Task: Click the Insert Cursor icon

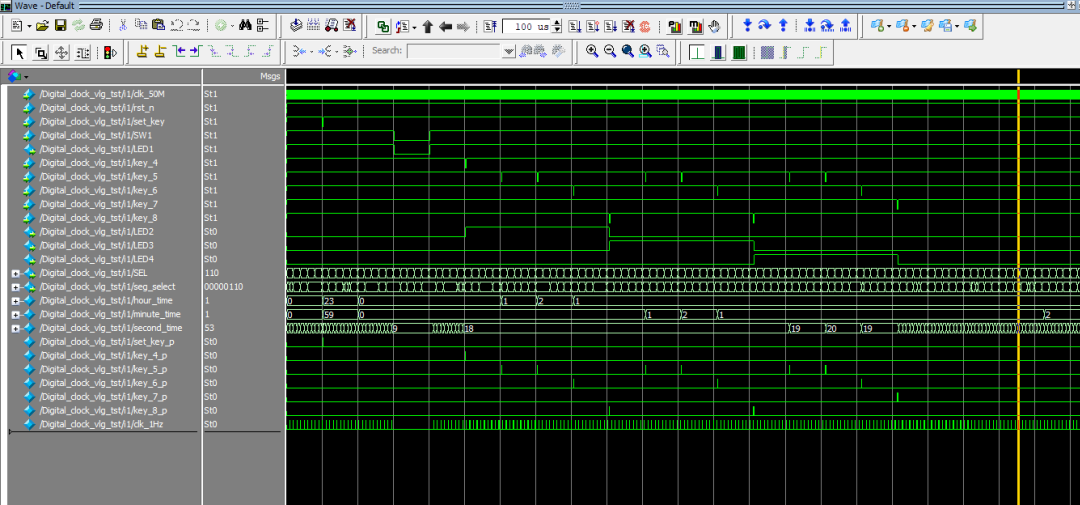Action: (x=142, y=52)
